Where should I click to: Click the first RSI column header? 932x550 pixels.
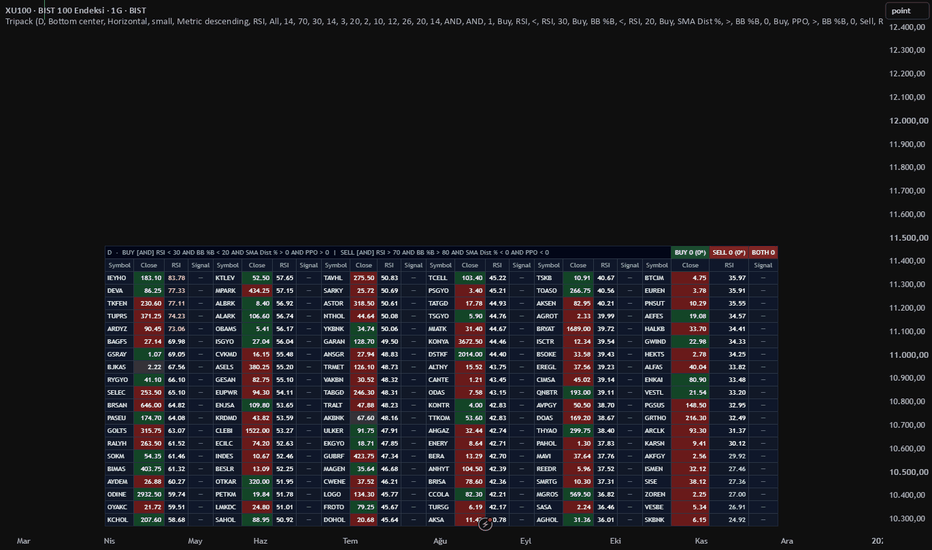[176, 265]
